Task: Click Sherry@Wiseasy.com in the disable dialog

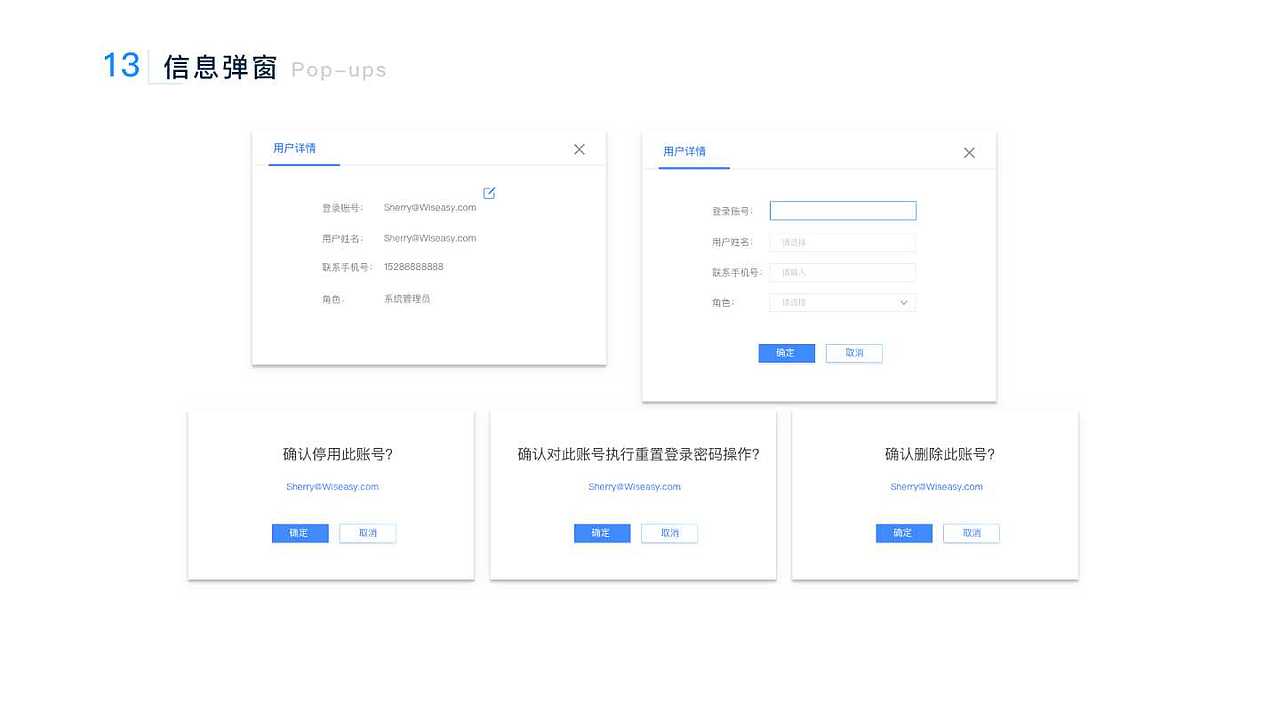Action: pos(330,487)
